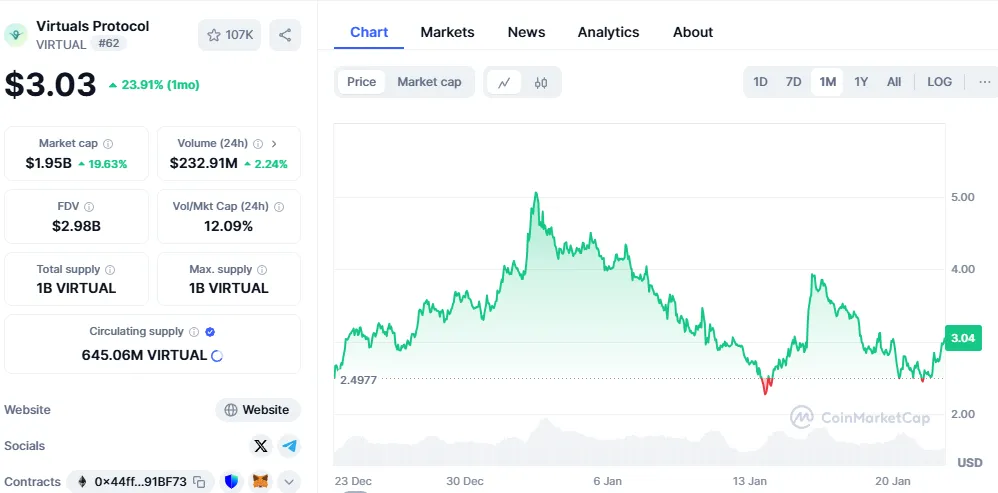Select the 7D chart time range
This screenshot has height=493, width=998.
793,82
